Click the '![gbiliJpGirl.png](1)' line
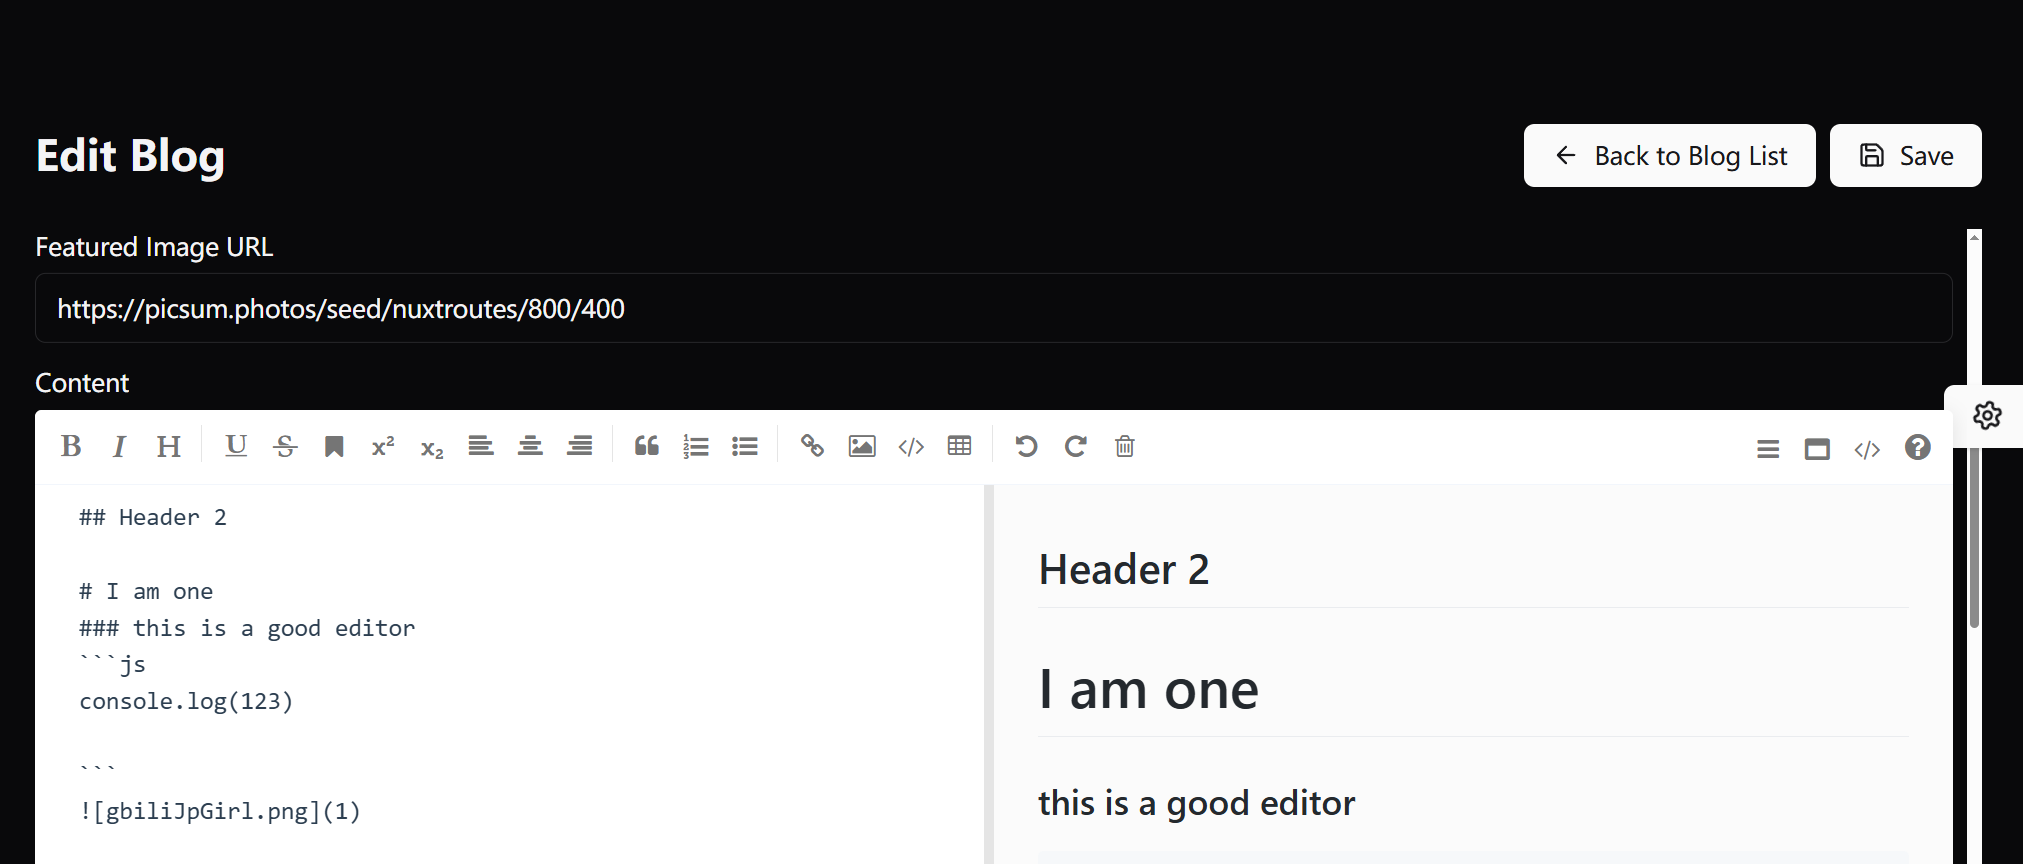This screenshot has height=864, width=2023. click(220, 811)
